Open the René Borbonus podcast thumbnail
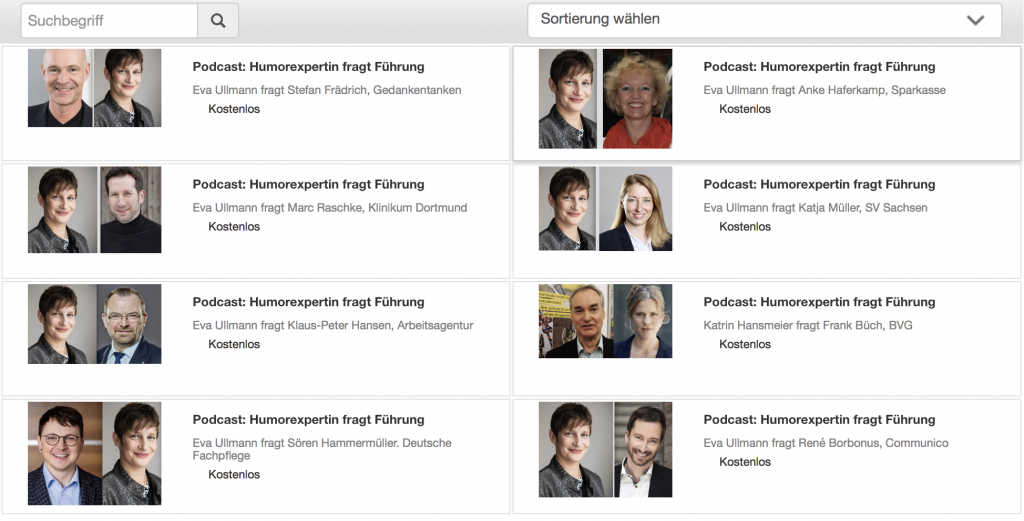 tap(605, 449)
